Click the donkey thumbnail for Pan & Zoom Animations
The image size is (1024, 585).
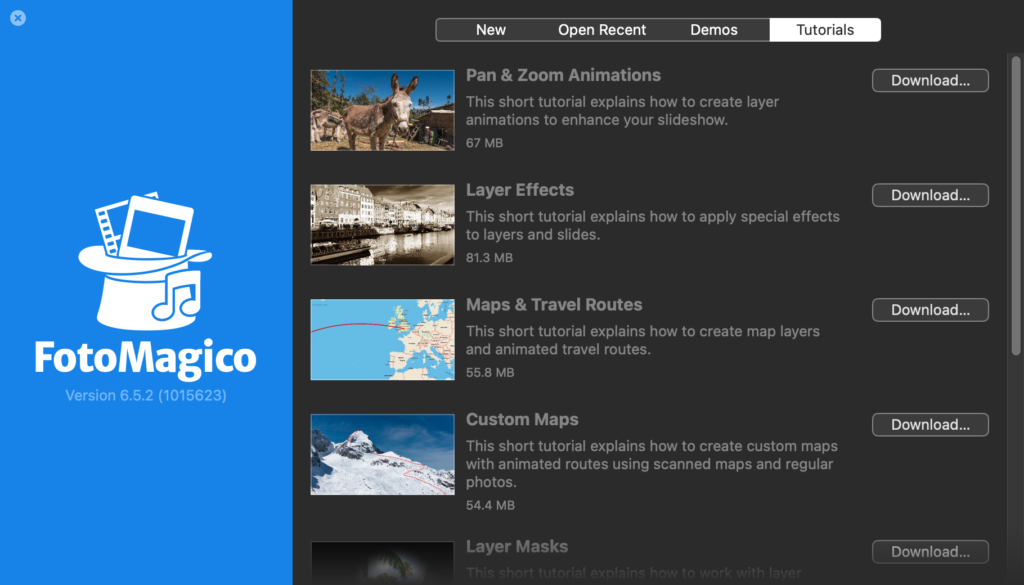(x=382, y=110)
